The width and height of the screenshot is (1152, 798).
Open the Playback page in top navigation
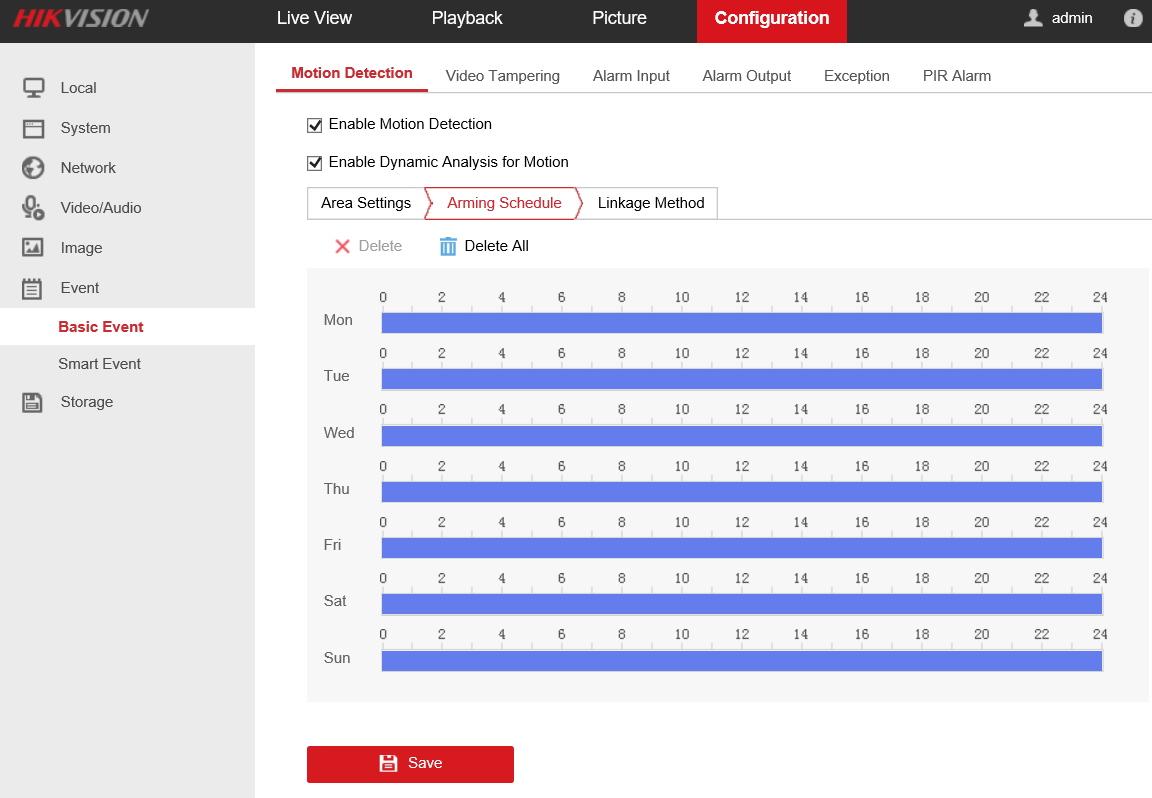click(x=467, y=18)
